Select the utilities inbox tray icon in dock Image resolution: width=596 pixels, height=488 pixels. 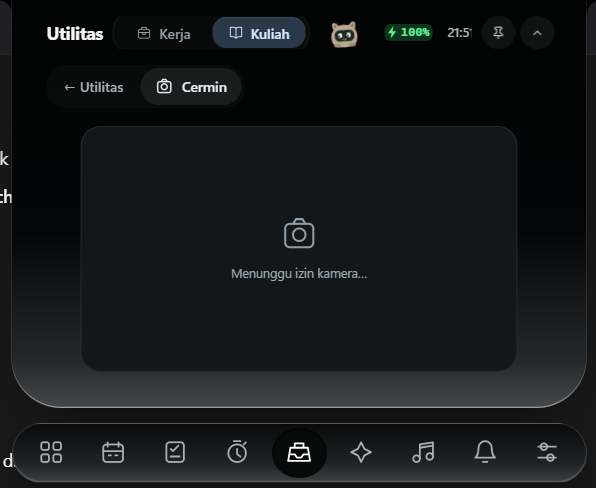299,453
